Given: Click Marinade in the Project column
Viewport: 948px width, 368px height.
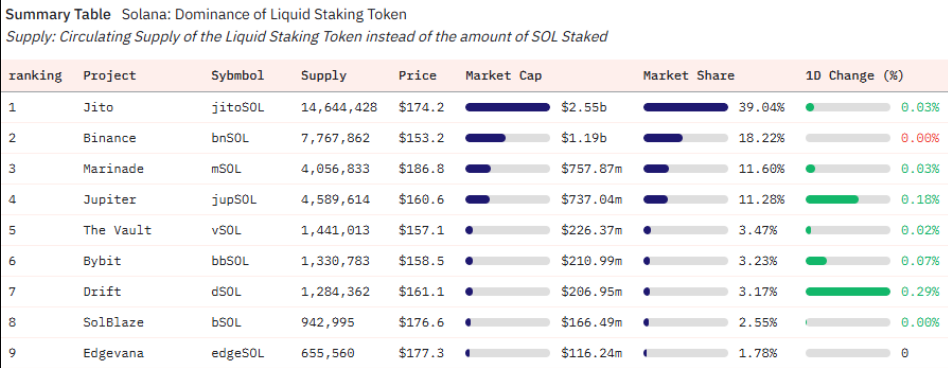Looking at the screenshot, I should 113,169.
